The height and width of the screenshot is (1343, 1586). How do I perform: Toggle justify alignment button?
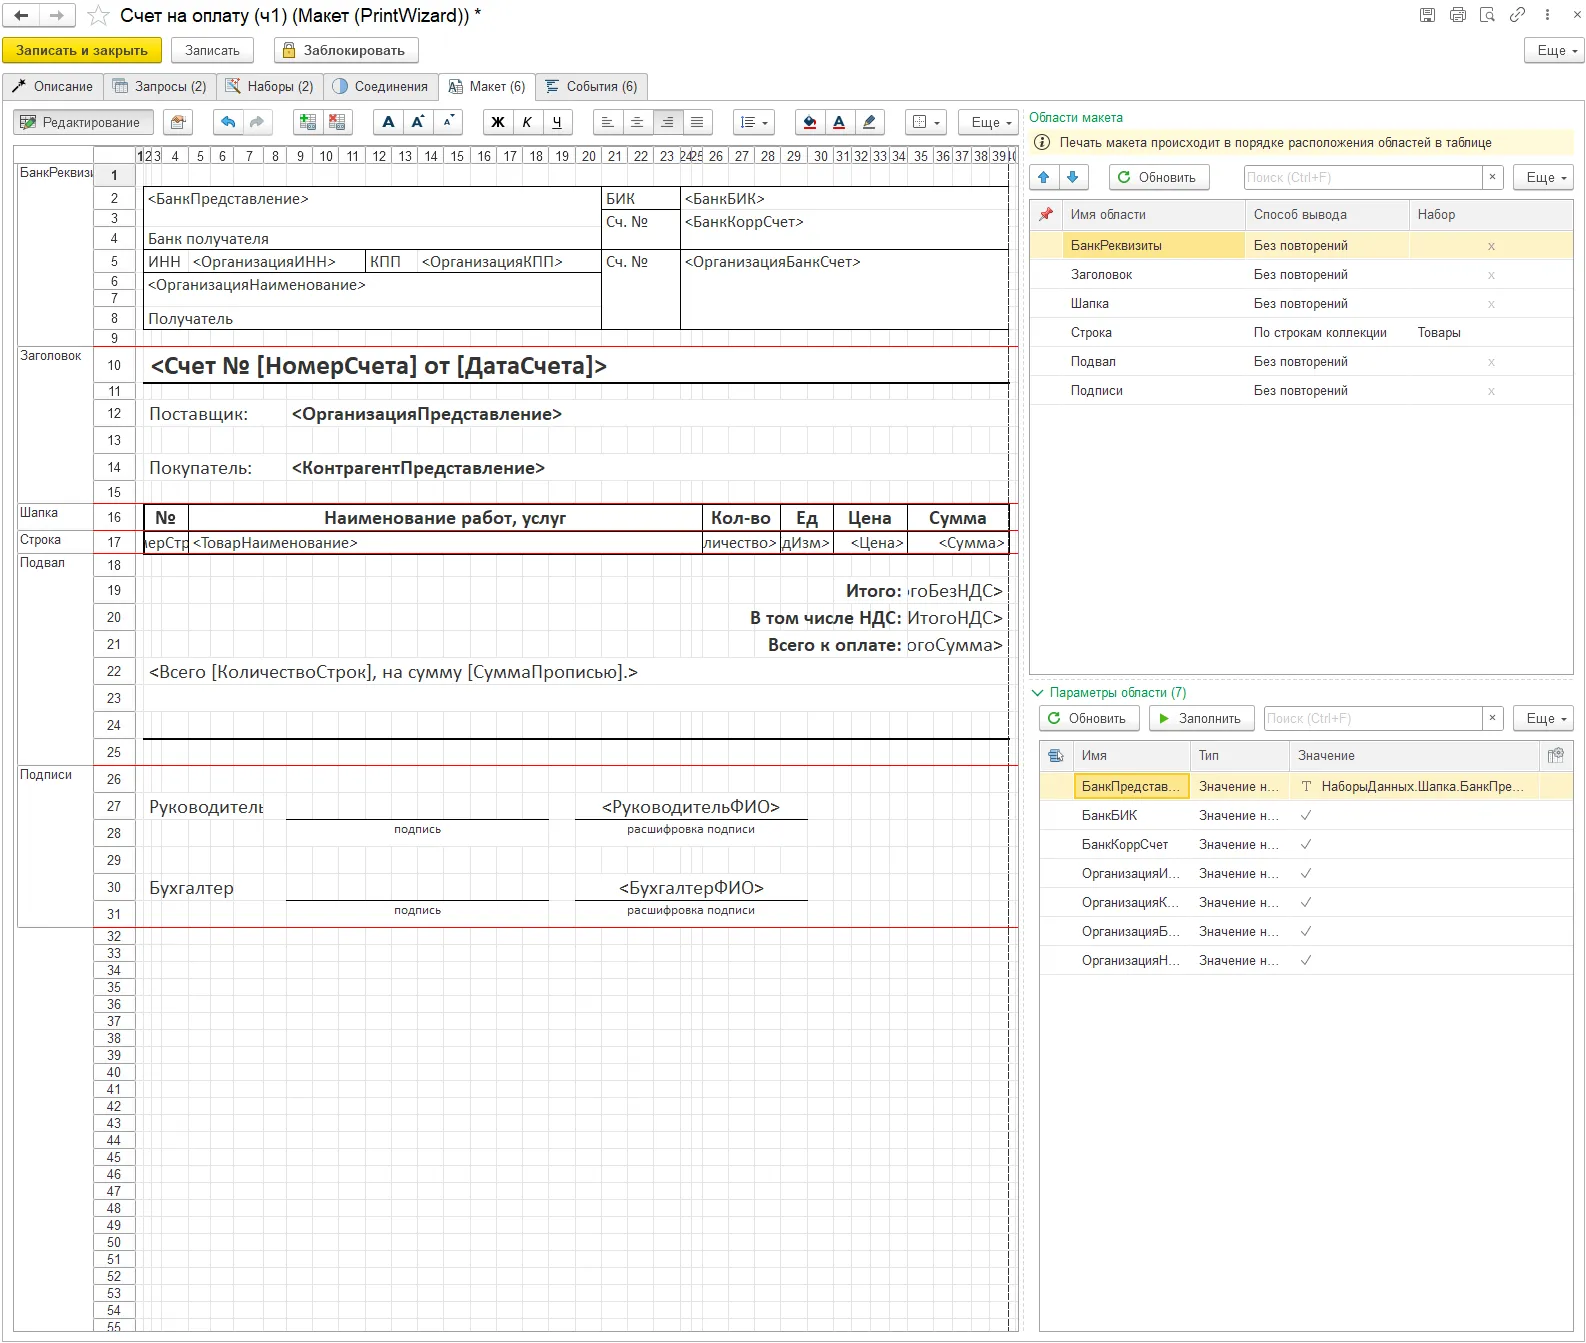[697, 122]
